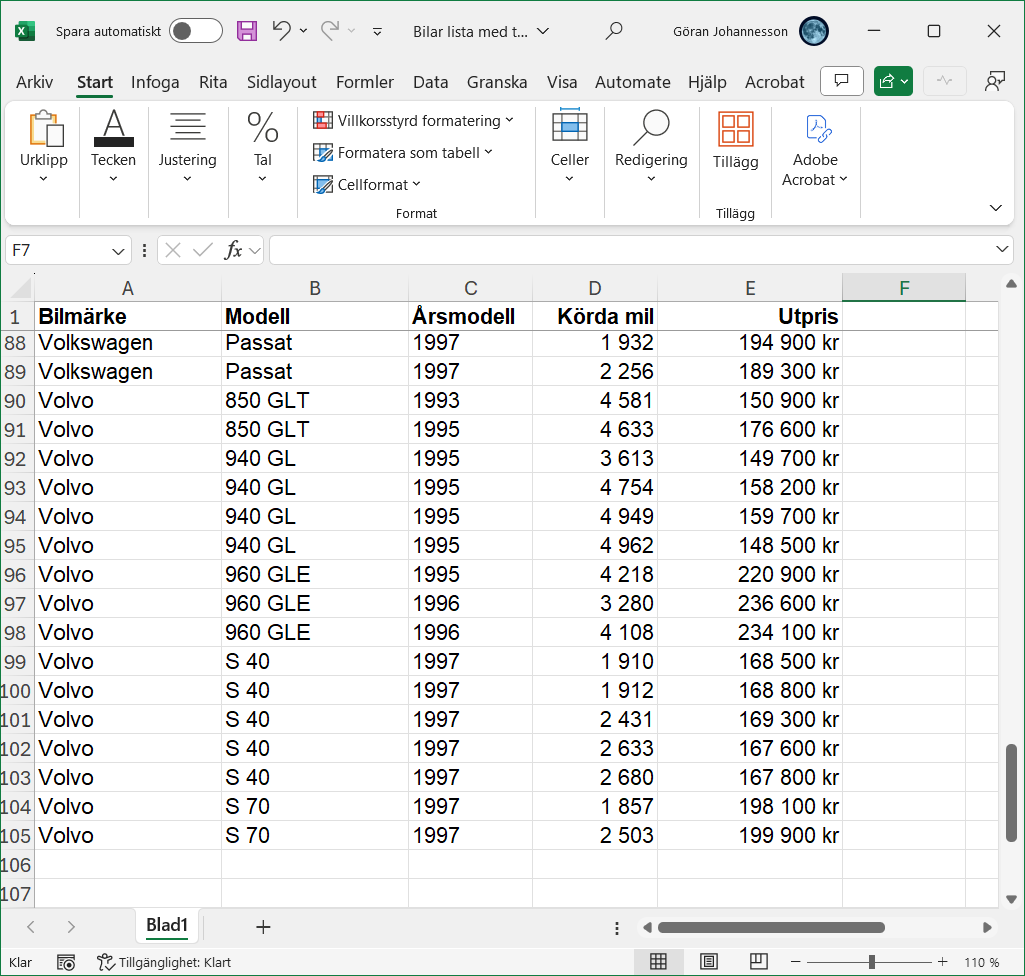Screen dimensions: 1025x976
Task: Open the Search magnifier in title bar
Action: pos(615,31)
